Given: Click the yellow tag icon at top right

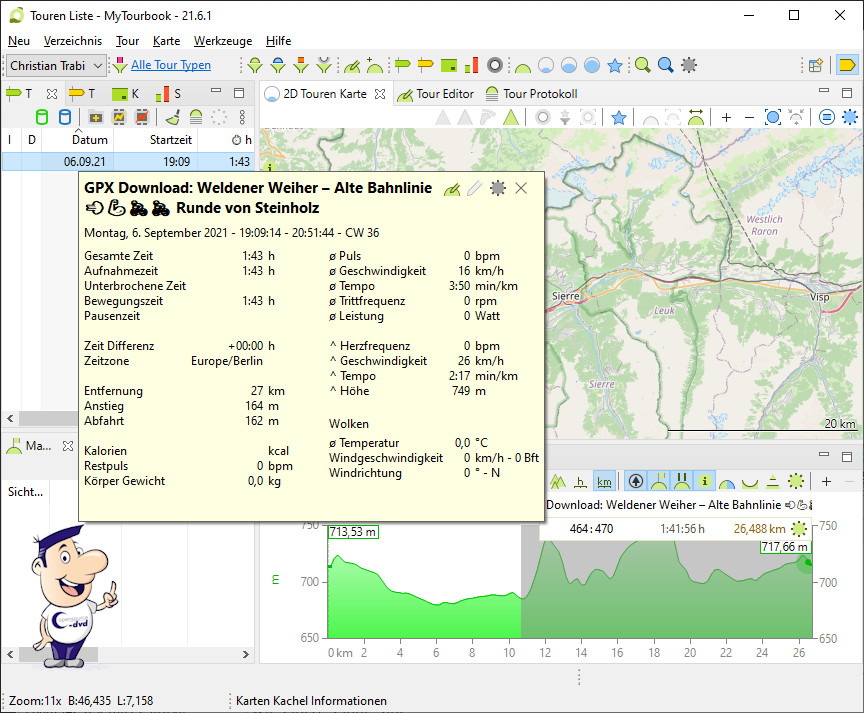Looking at the screenshot, I should (x=846, y=66).
